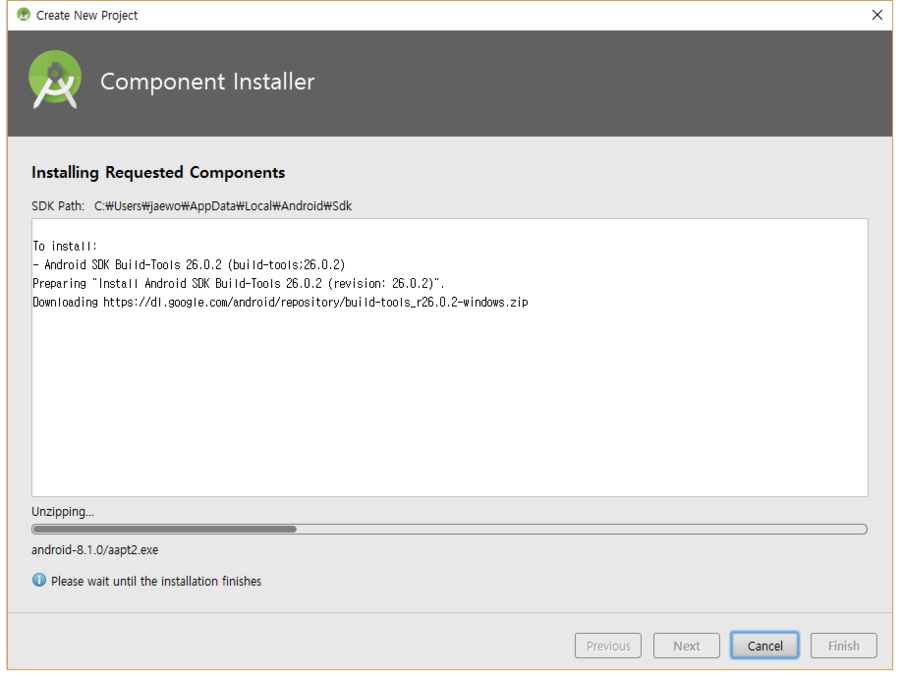
Task: Click the Cancel button
Action: click(x=765, y=646)
